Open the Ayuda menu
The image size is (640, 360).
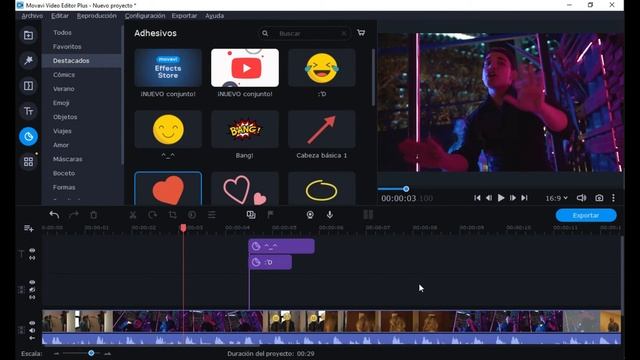coord(214,16)
